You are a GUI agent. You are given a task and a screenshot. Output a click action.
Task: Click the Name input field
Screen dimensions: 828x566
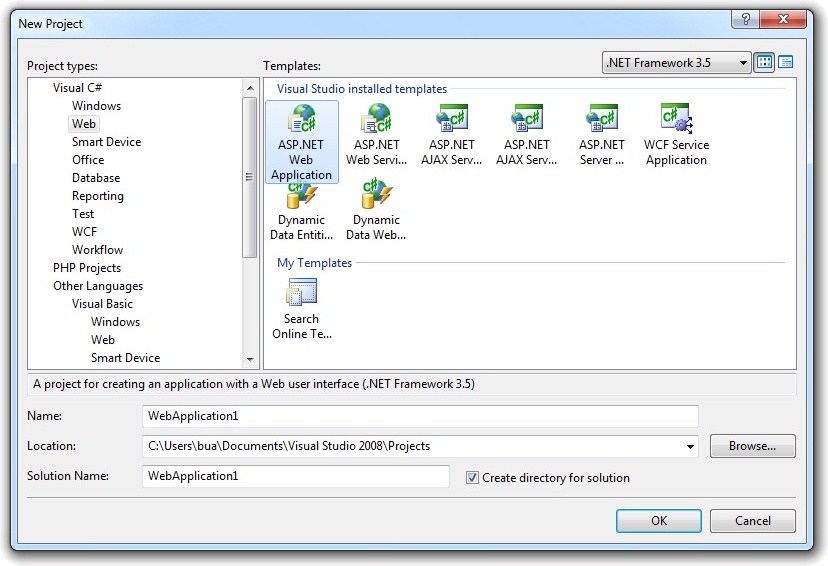click(420, 416)
